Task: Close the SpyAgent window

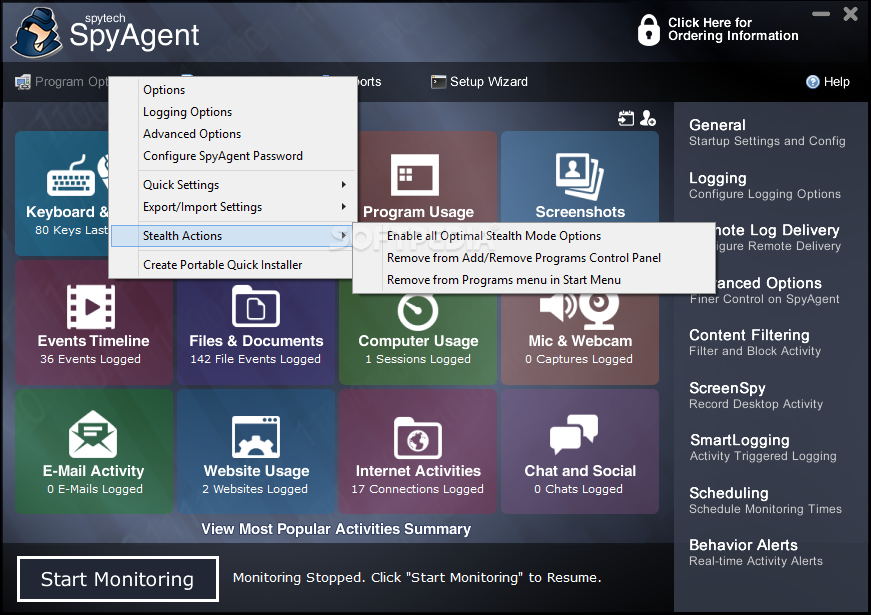Action: [x=850, y=14]
